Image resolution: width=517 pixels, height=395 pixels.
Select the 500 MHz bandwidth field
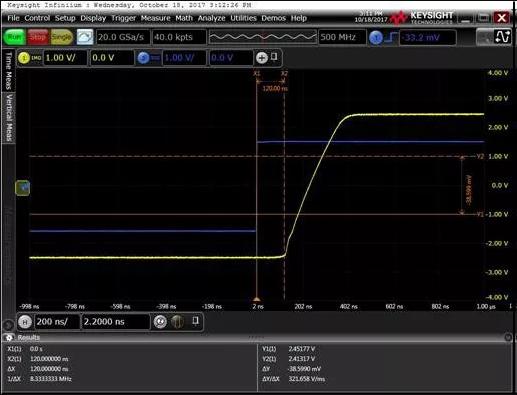coord(342,37)
